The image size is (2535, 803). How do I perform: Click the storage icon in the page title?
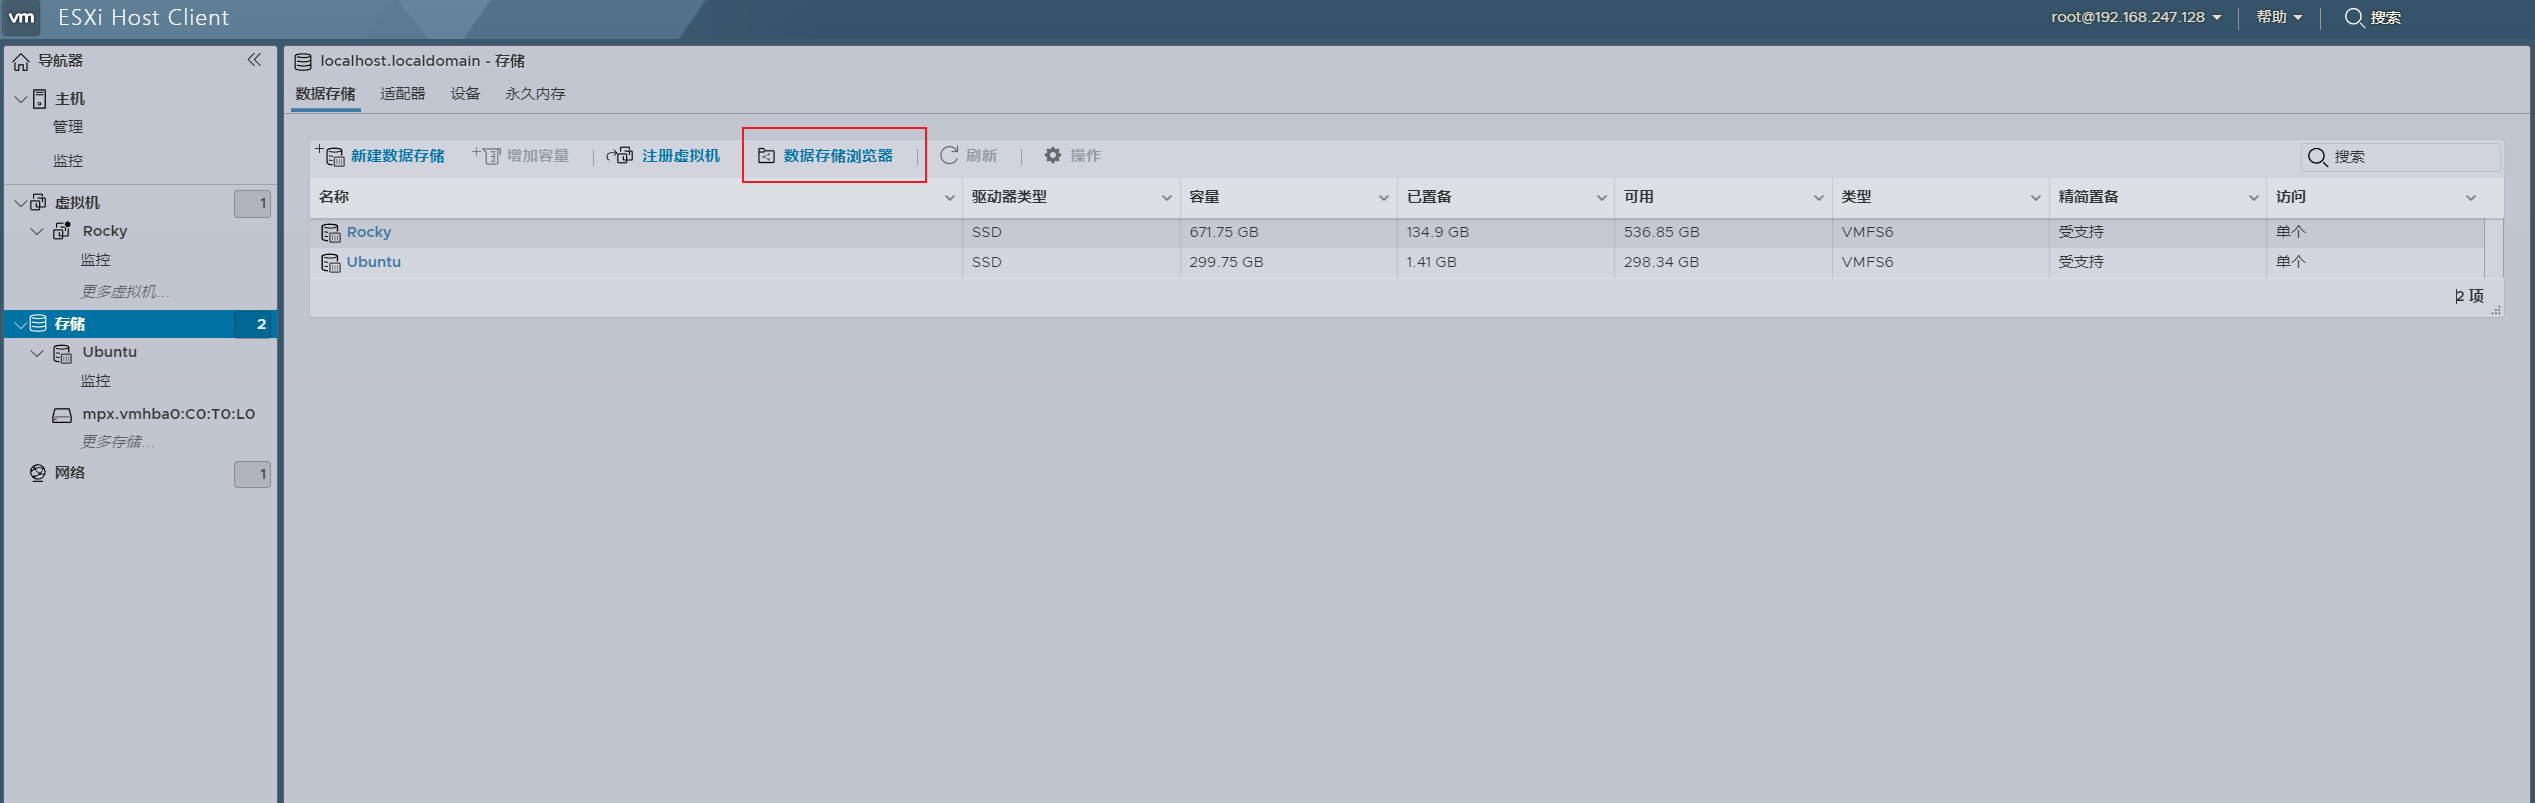[x=303, y=62]
